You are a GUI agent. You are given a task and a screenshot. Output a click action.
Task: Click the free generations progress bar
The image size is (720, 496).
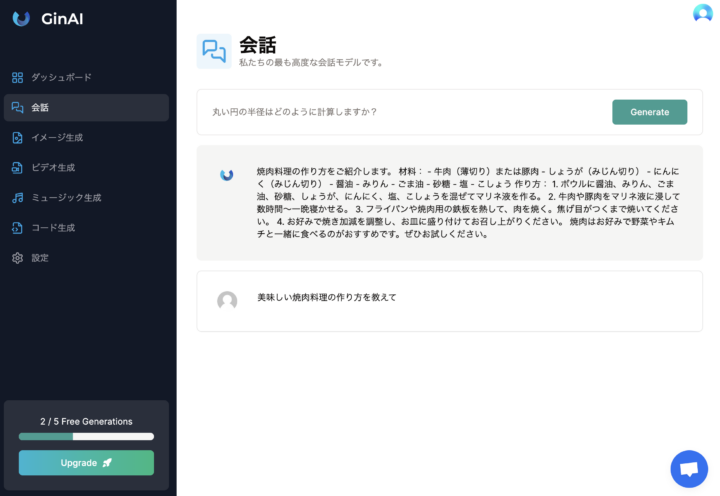pyautogui.click(x=86, y=436)
